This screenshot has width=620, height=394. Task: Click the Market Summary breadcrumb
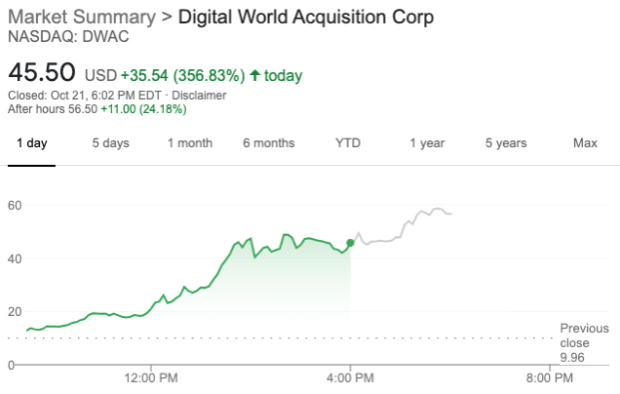click(82, 17)
